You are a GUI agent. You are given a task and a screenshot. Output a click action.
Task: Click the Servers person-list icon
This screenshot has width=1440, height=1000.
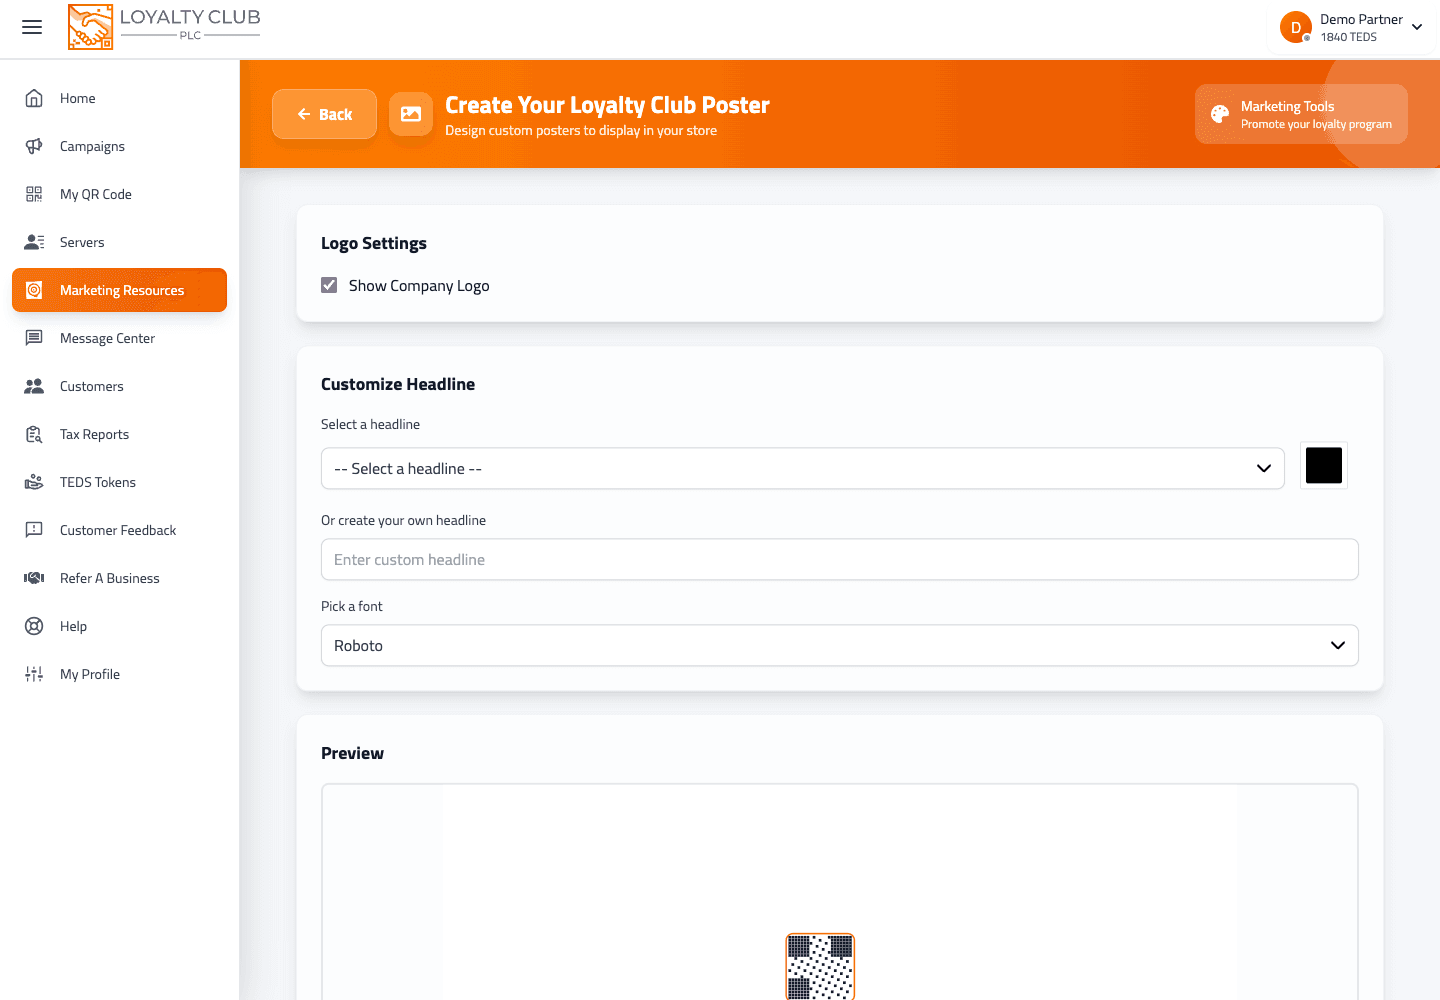coord(34,242)
